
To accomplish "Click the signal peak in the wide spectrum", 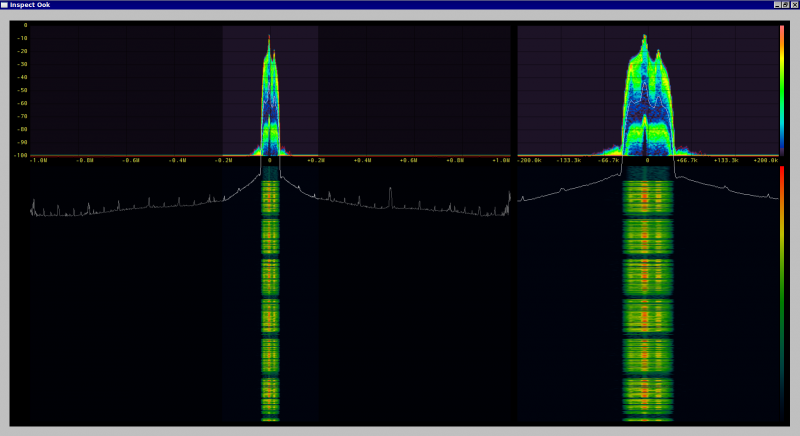I will [269, 40].
